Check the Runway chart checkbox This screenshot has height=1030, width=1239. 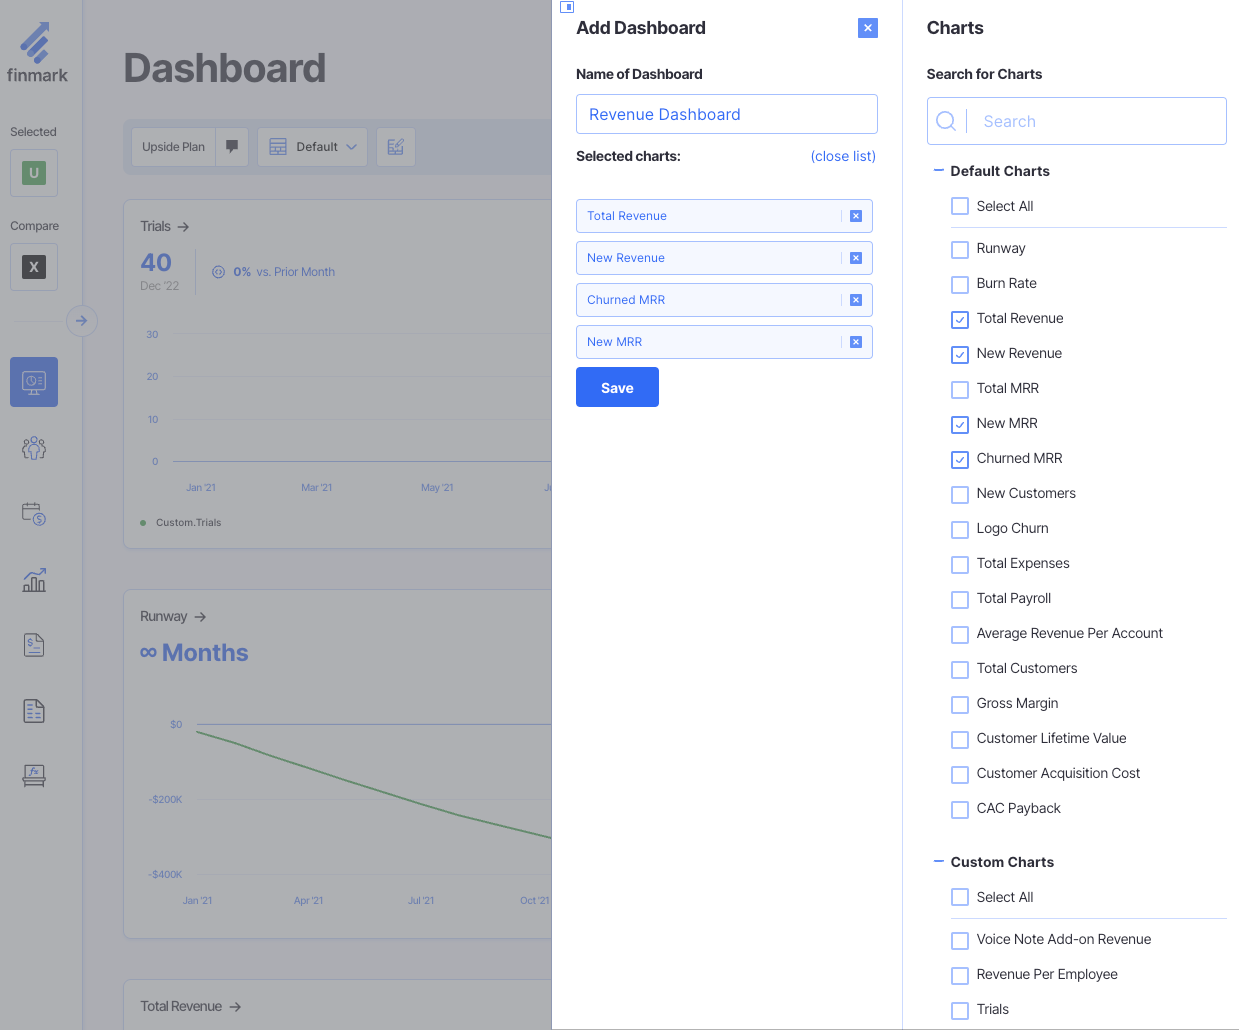(x=959, y=249)
